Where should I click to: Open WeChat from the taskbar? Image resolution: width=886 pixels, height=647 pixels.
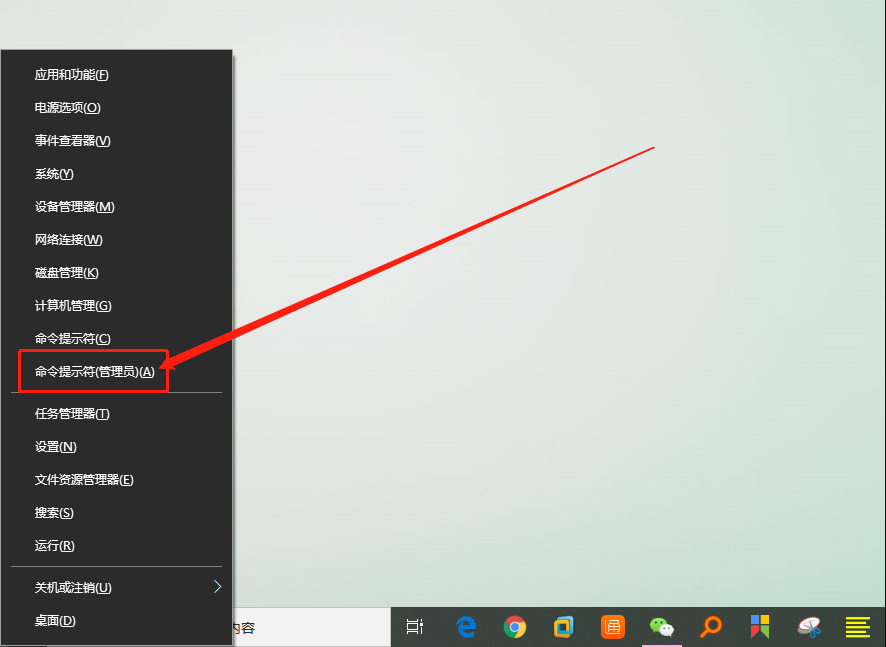pyautogui.click(x=661, y=628)
